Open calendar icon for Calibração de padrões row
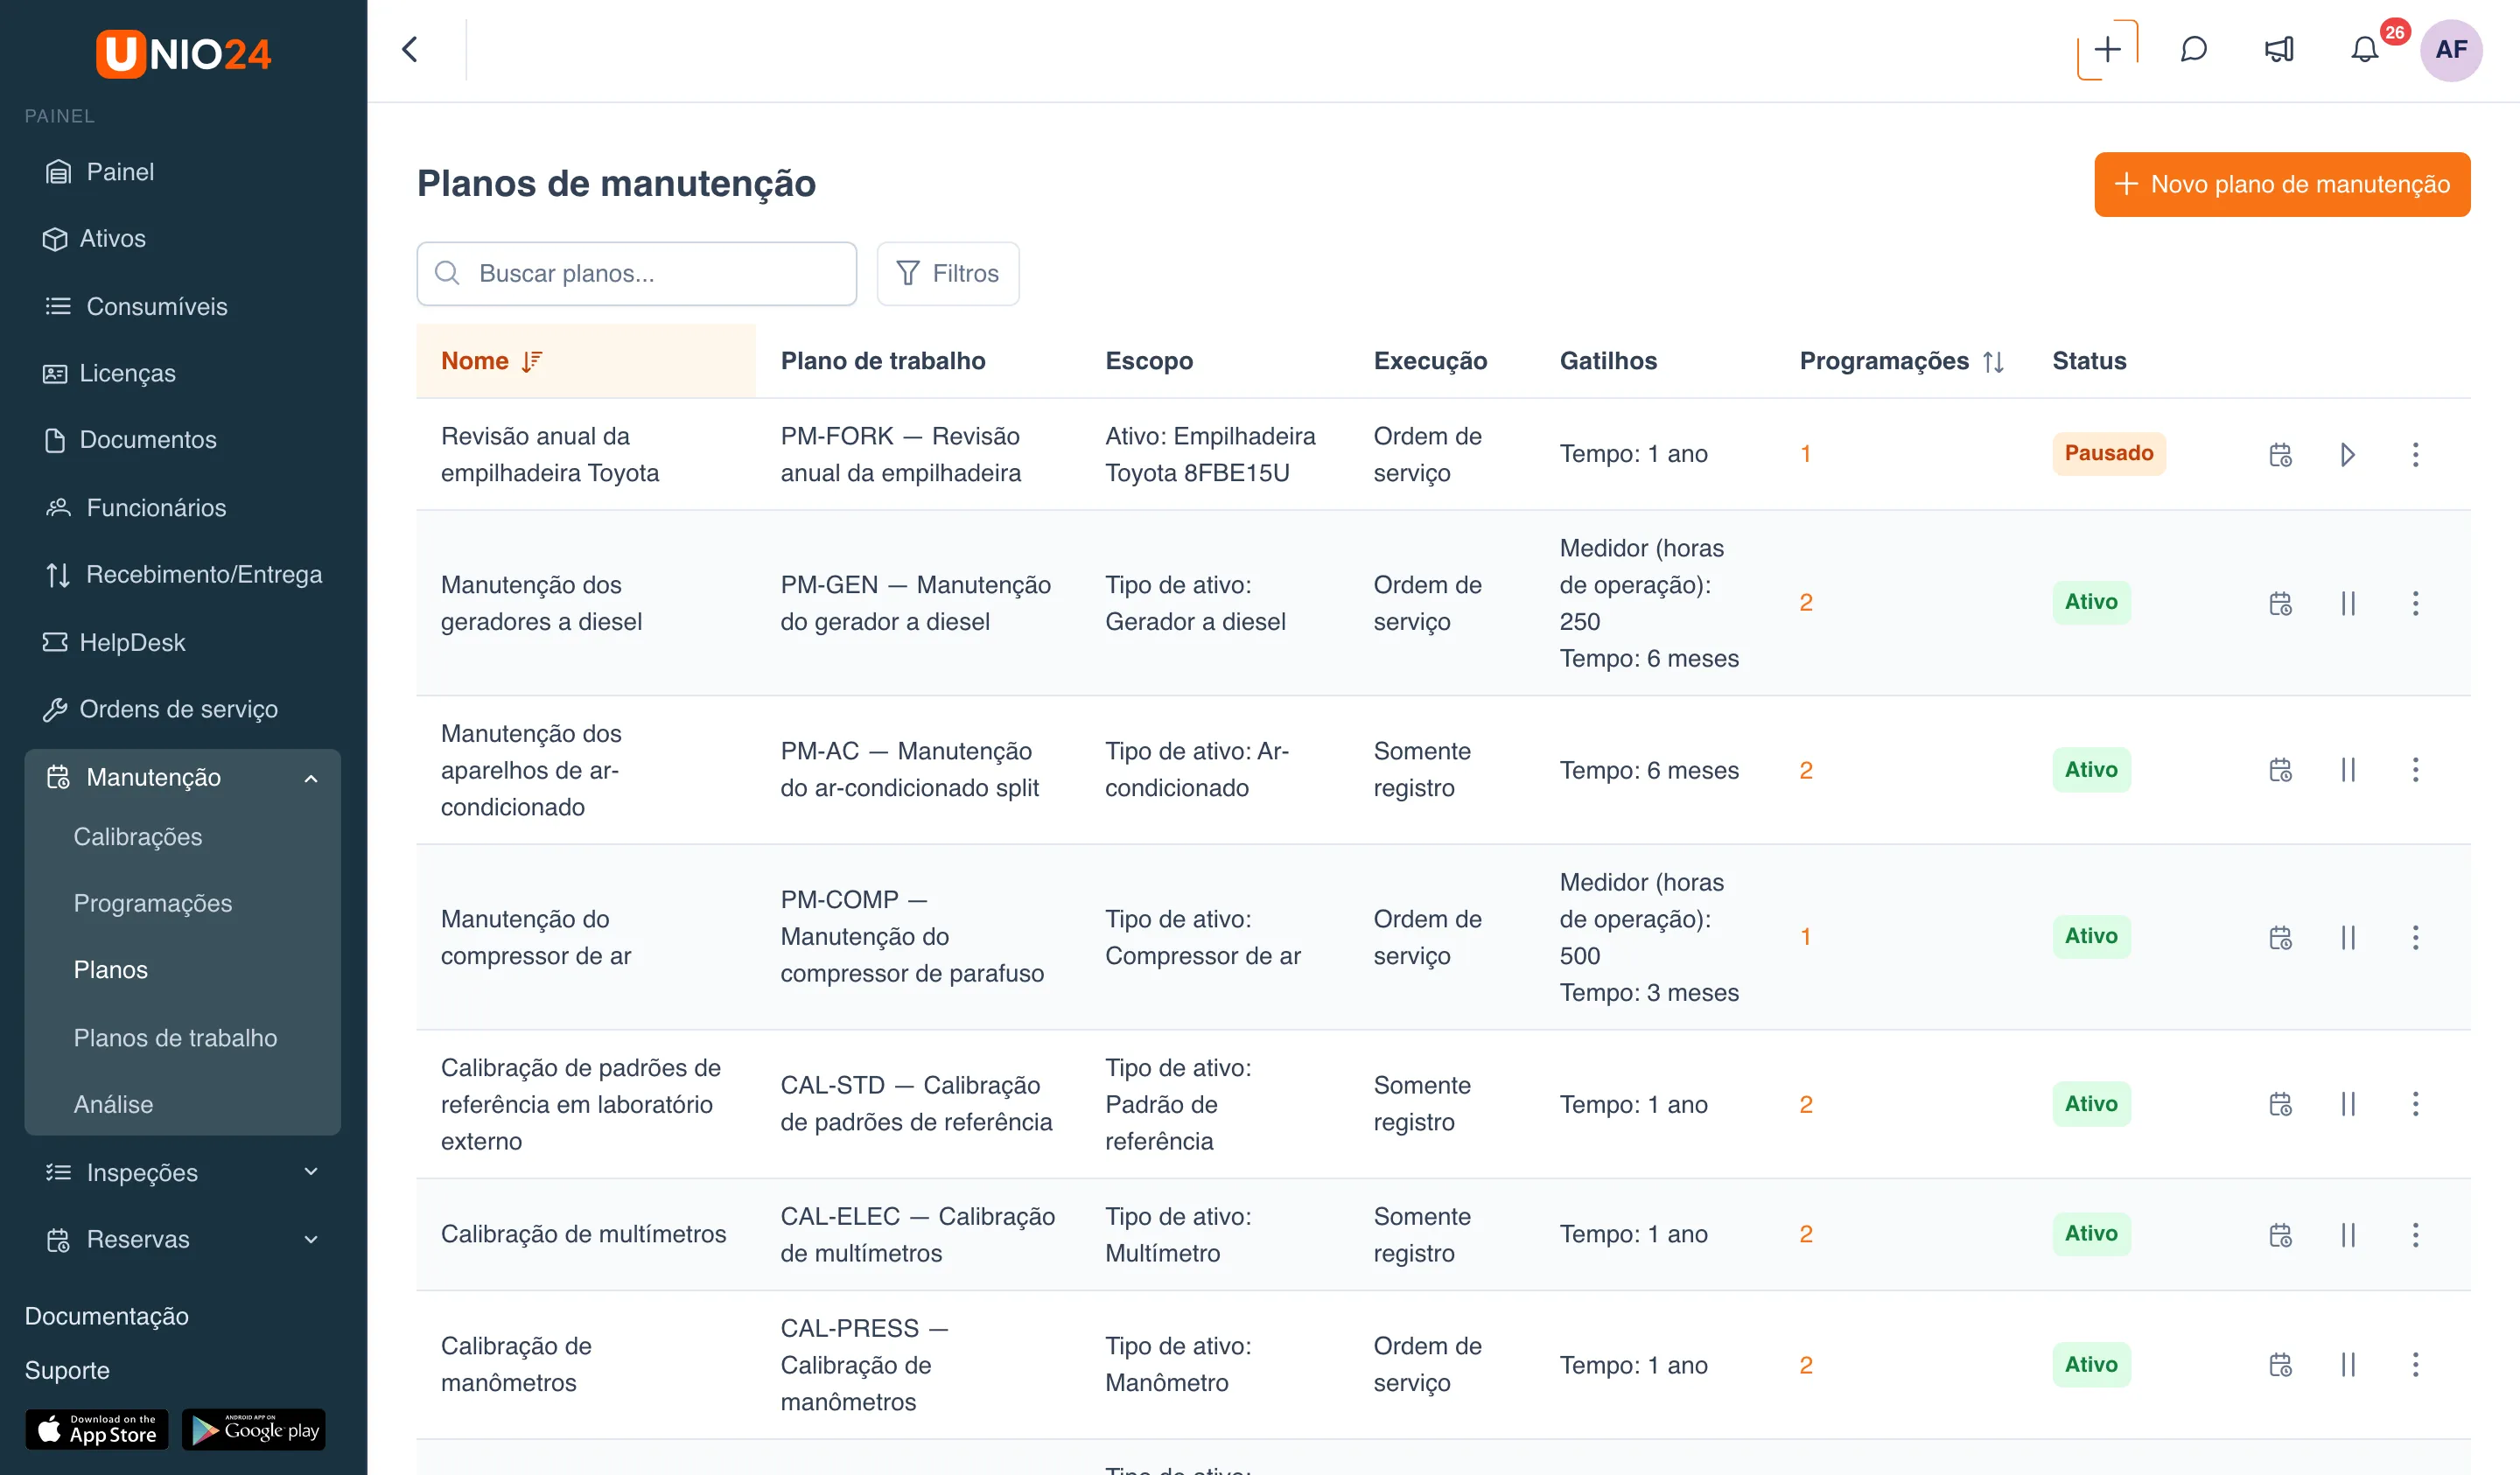 coord(2280,1104)
